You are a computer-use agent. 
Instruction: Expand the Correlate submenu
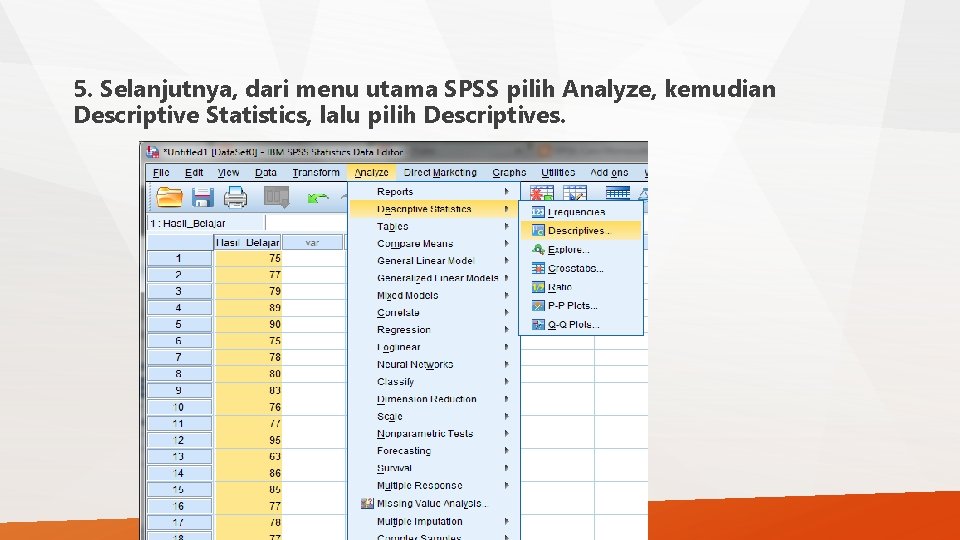point(434,312)
